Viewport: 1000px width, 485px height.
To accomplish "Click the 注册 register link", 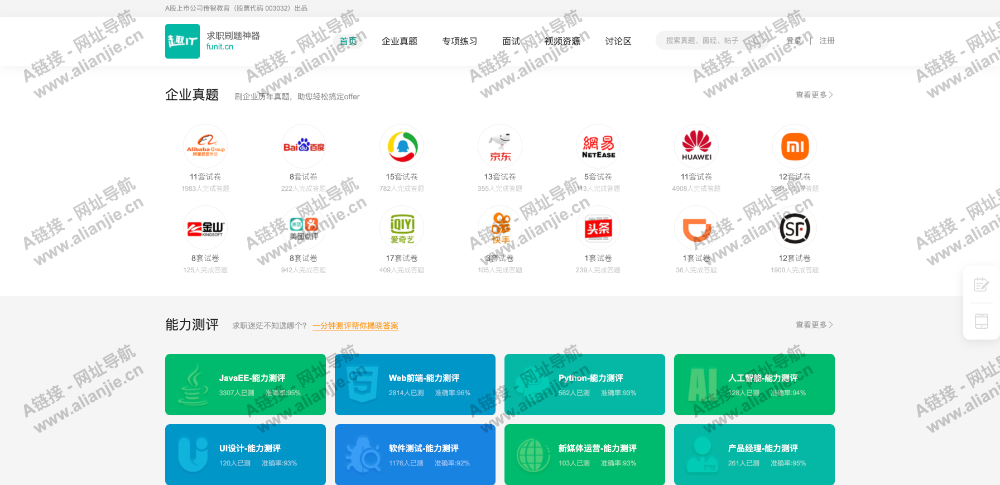I will pyautogui.click(x=827, y=40).
